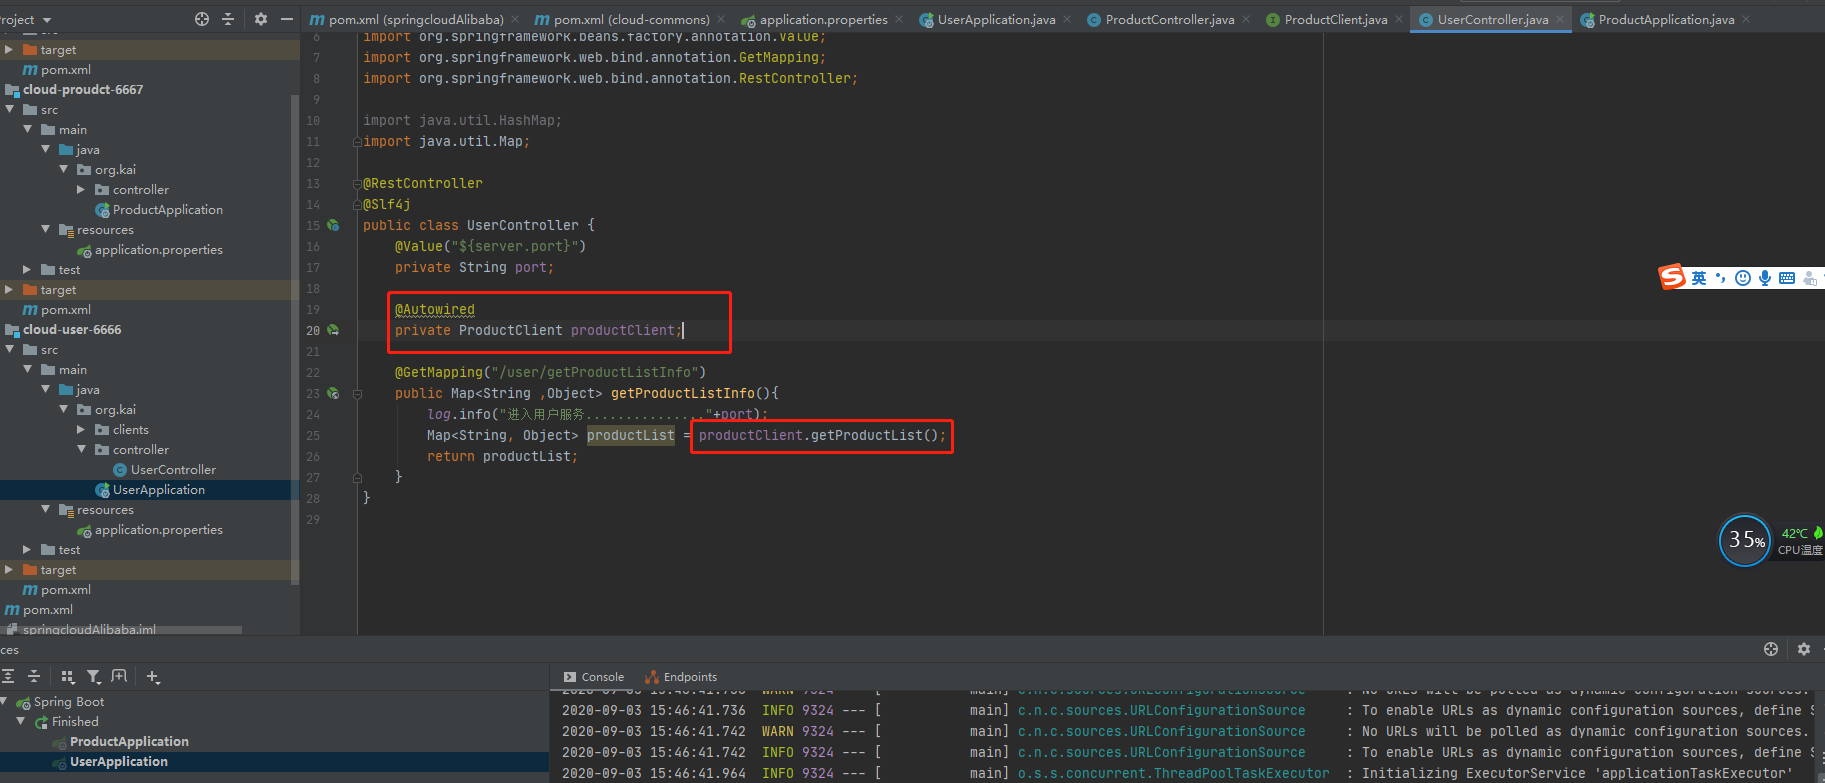Open the Sogou emoji panel

click(x=1743, y=278)
